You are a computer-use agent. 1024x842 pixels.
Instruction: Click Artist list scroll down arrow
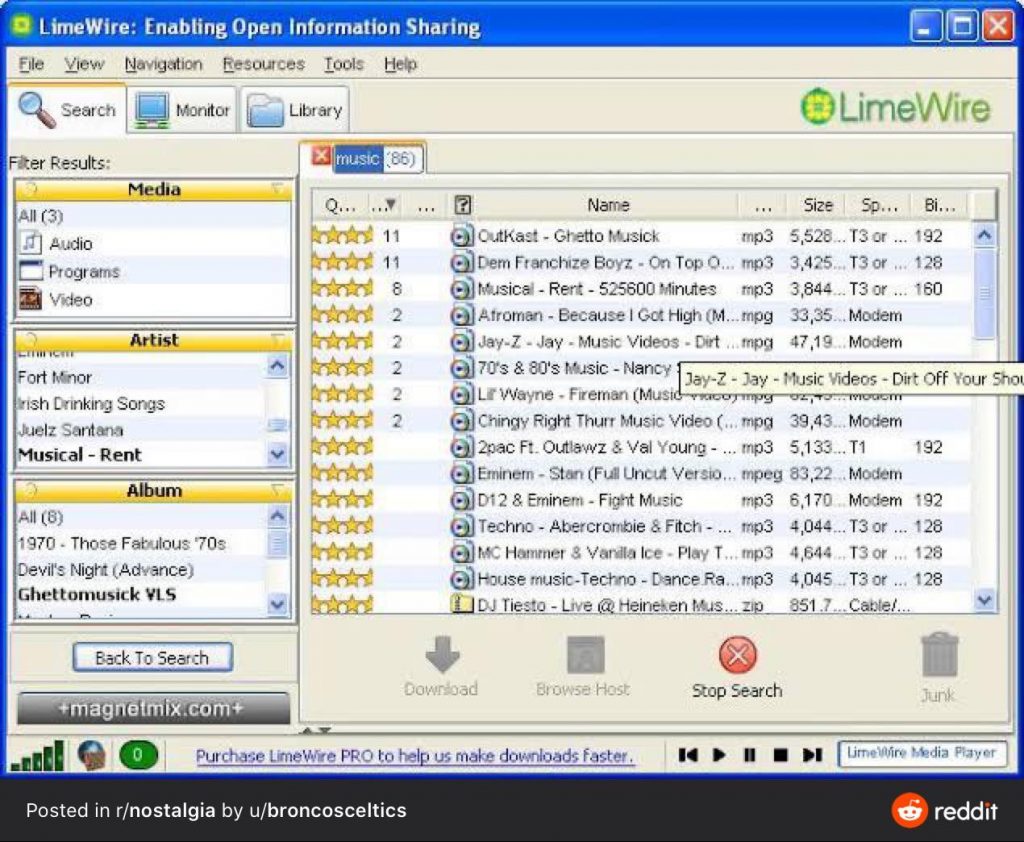click(278, 453)
